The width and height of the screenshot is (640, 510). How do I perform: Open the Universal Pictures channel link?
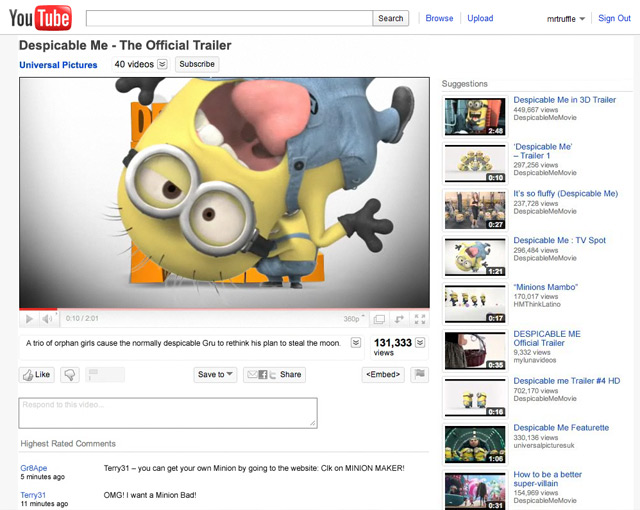(58, 65)
